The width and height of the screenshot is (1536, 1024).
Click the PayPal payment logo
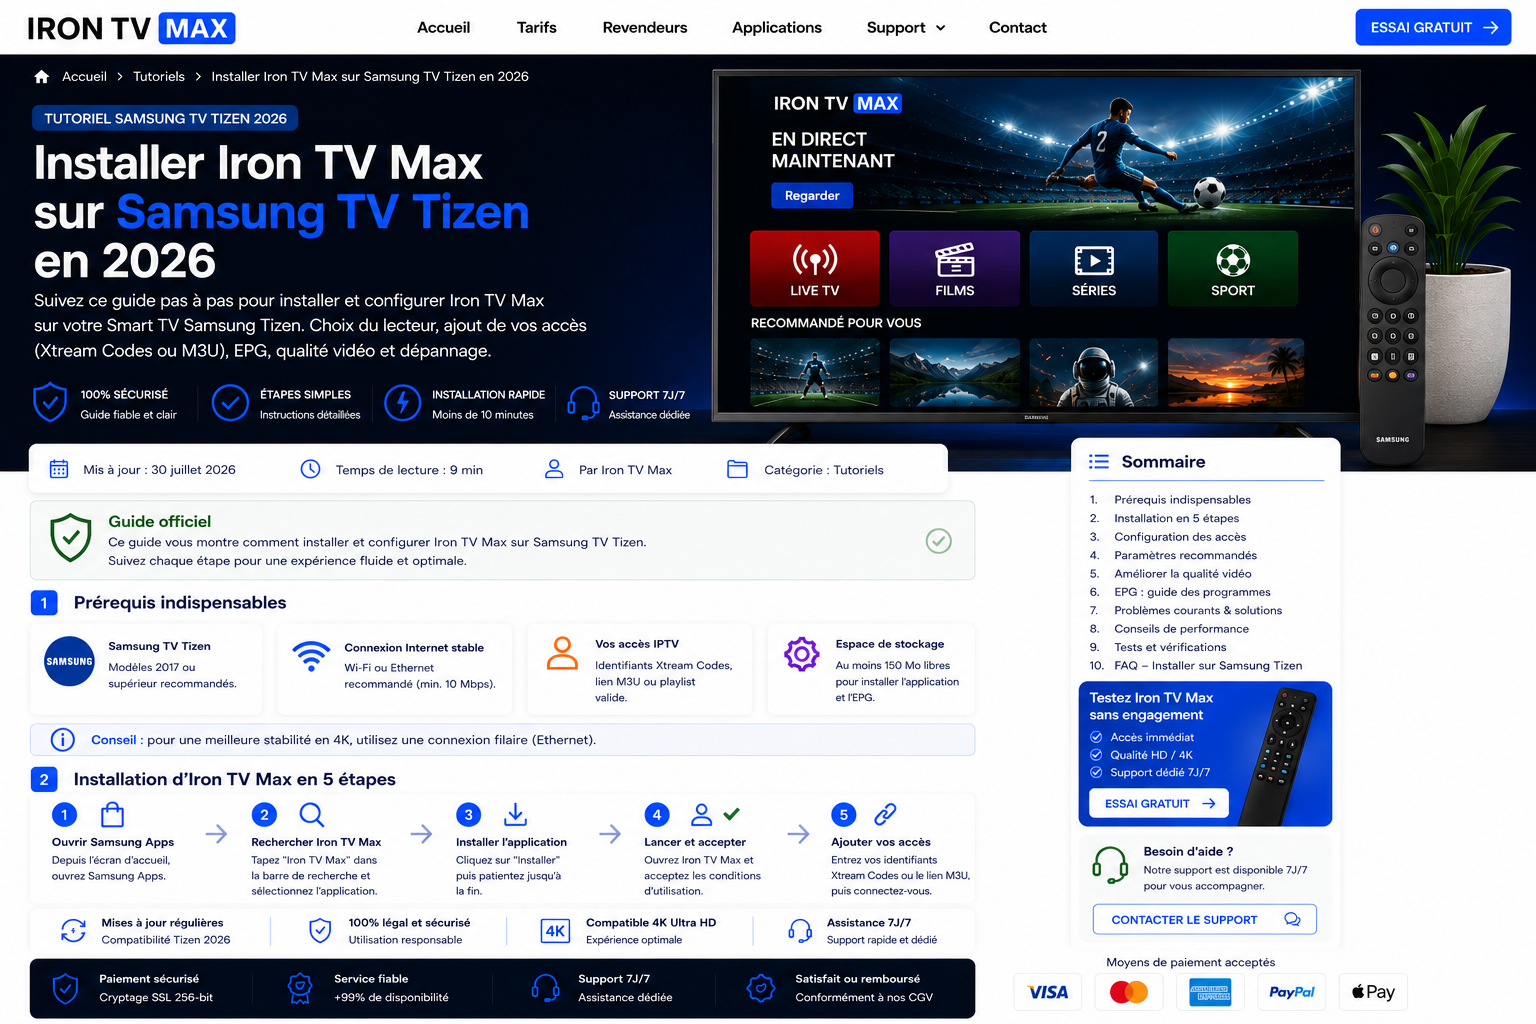1292,992
